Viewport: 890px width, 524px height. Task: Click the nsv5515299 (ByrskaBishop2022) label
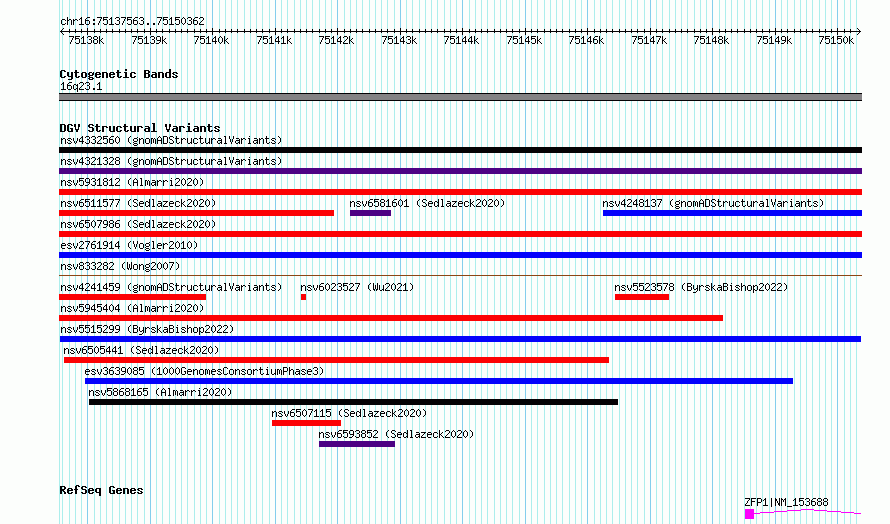[x=147, y=329]
